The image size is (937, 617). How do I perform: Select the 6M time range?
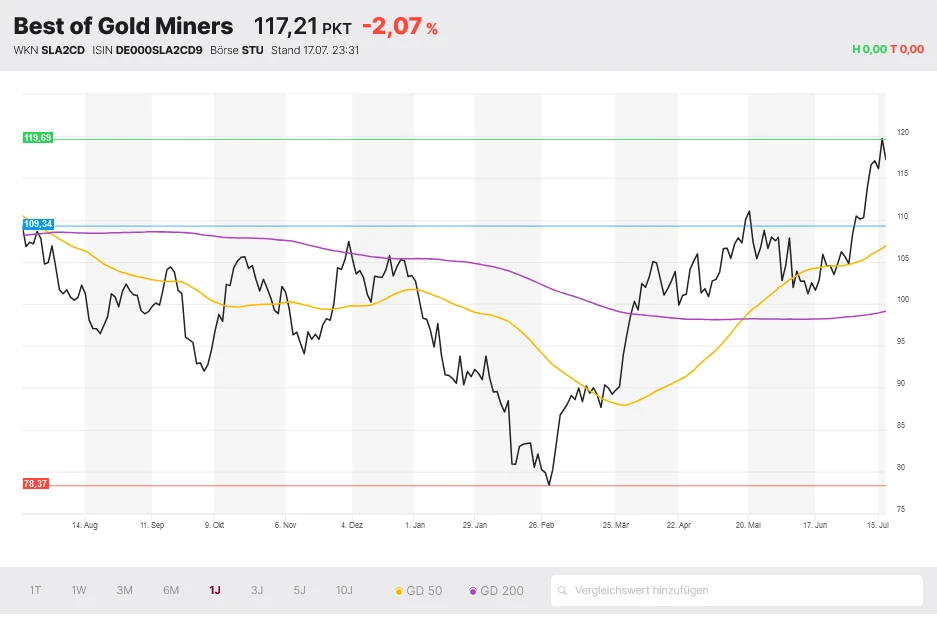[x=169, y=590]
